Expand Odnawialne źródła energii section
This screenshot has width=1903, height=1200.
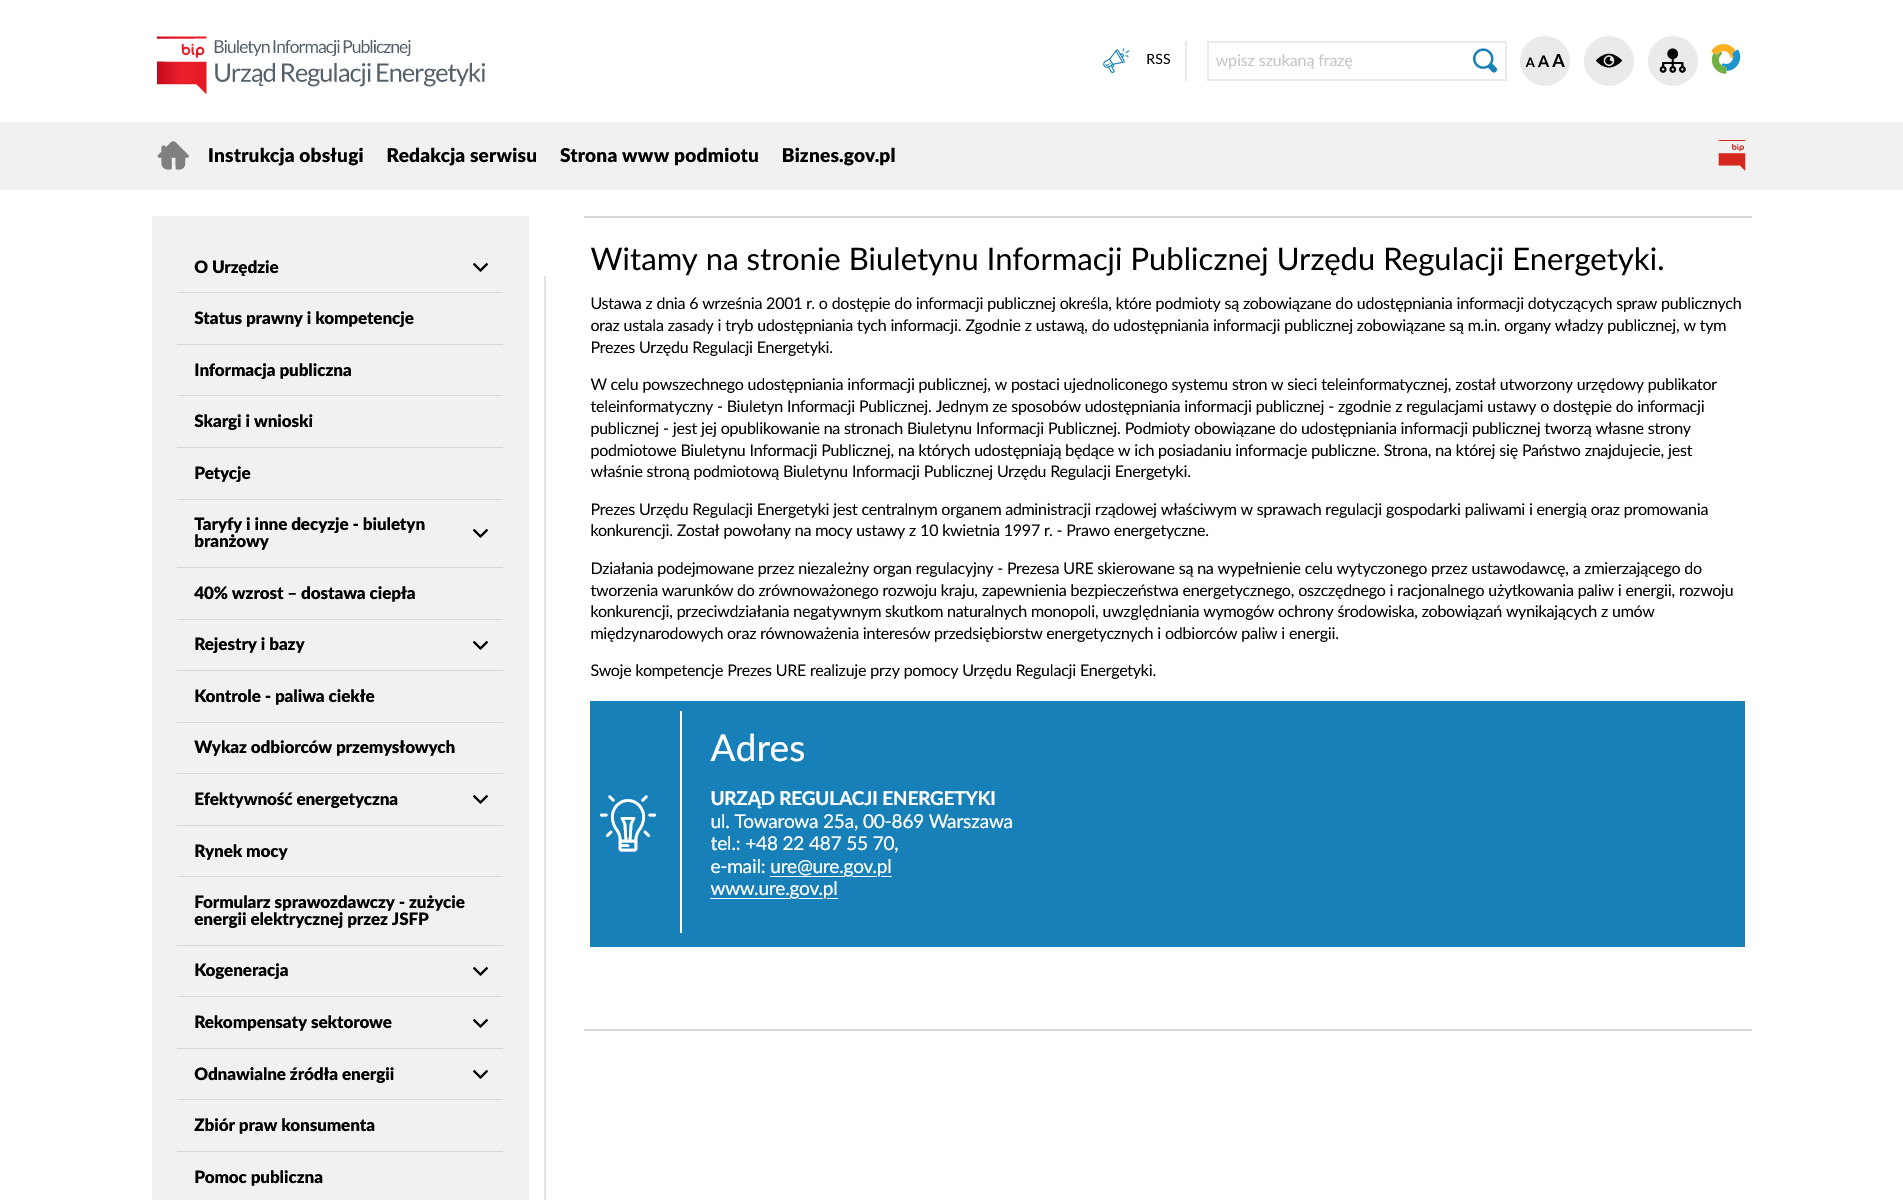(x=480, y=1074)
